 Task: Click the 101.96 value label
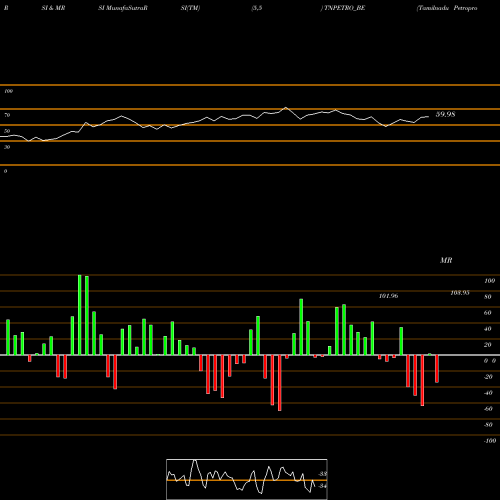click(388, 296)
